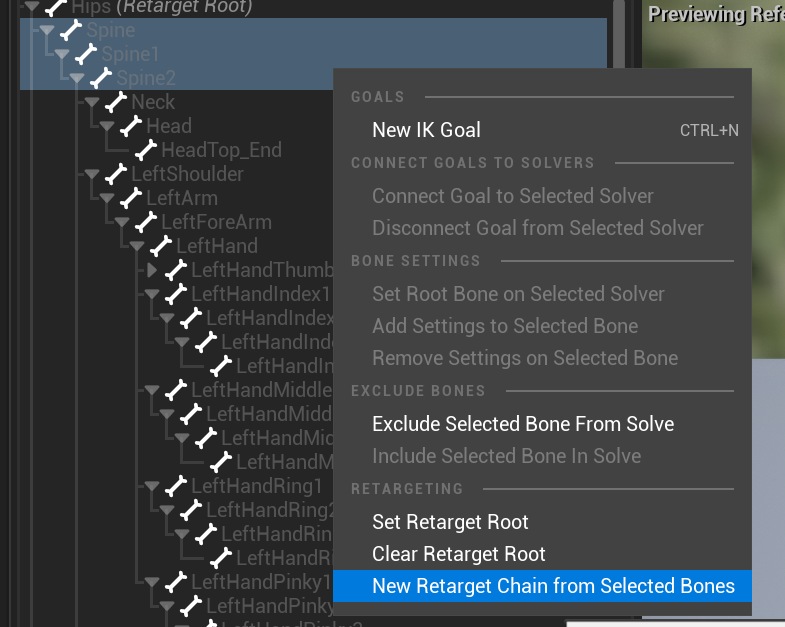Click the LeftShoulder bone icon
The image size is (785, 627).
click(x=116, y=174)
